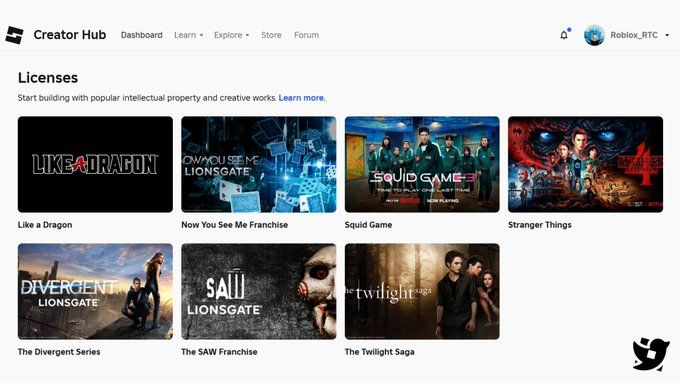Select the Stranger Things license image
This screenshot has width=680, height=383.
(585, 164)
